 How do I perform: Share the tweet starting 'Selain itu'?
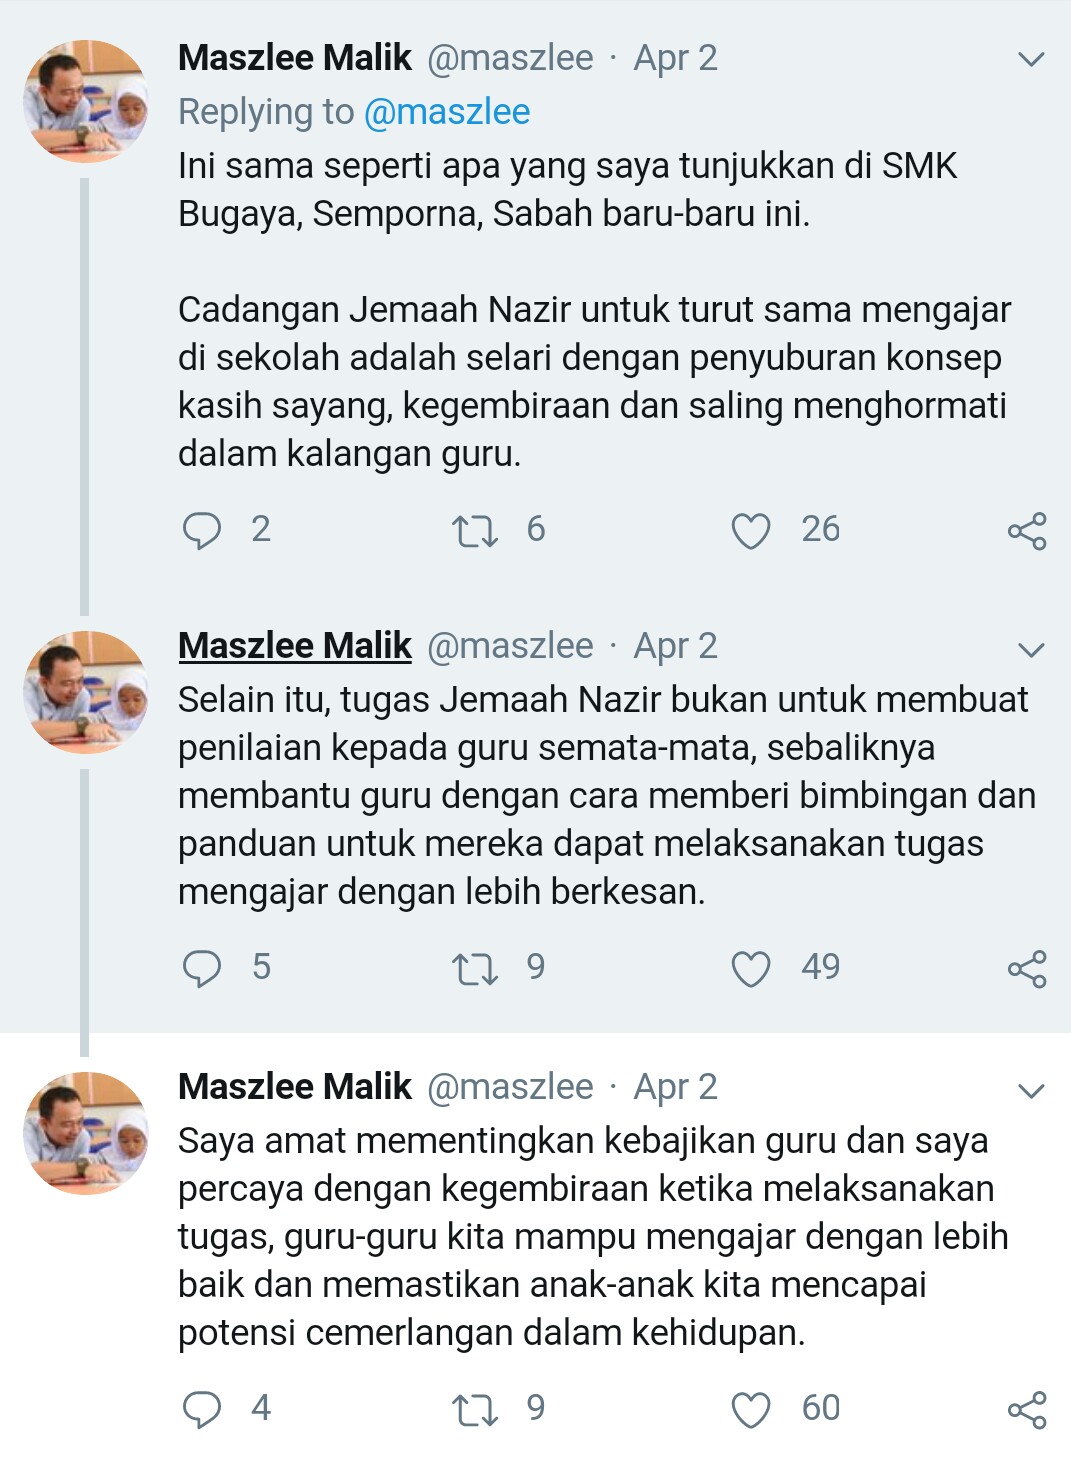click(x=1027, y=968)
